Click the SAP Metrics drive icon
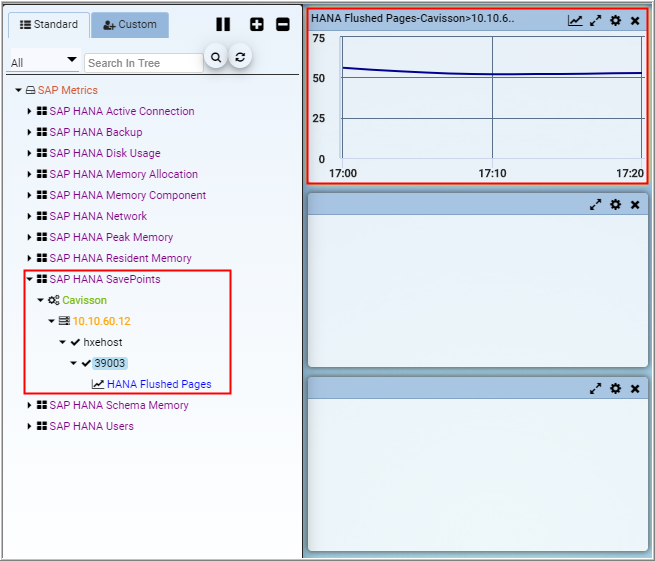This screenshot has height=561, width=655. tap(30, 90)
